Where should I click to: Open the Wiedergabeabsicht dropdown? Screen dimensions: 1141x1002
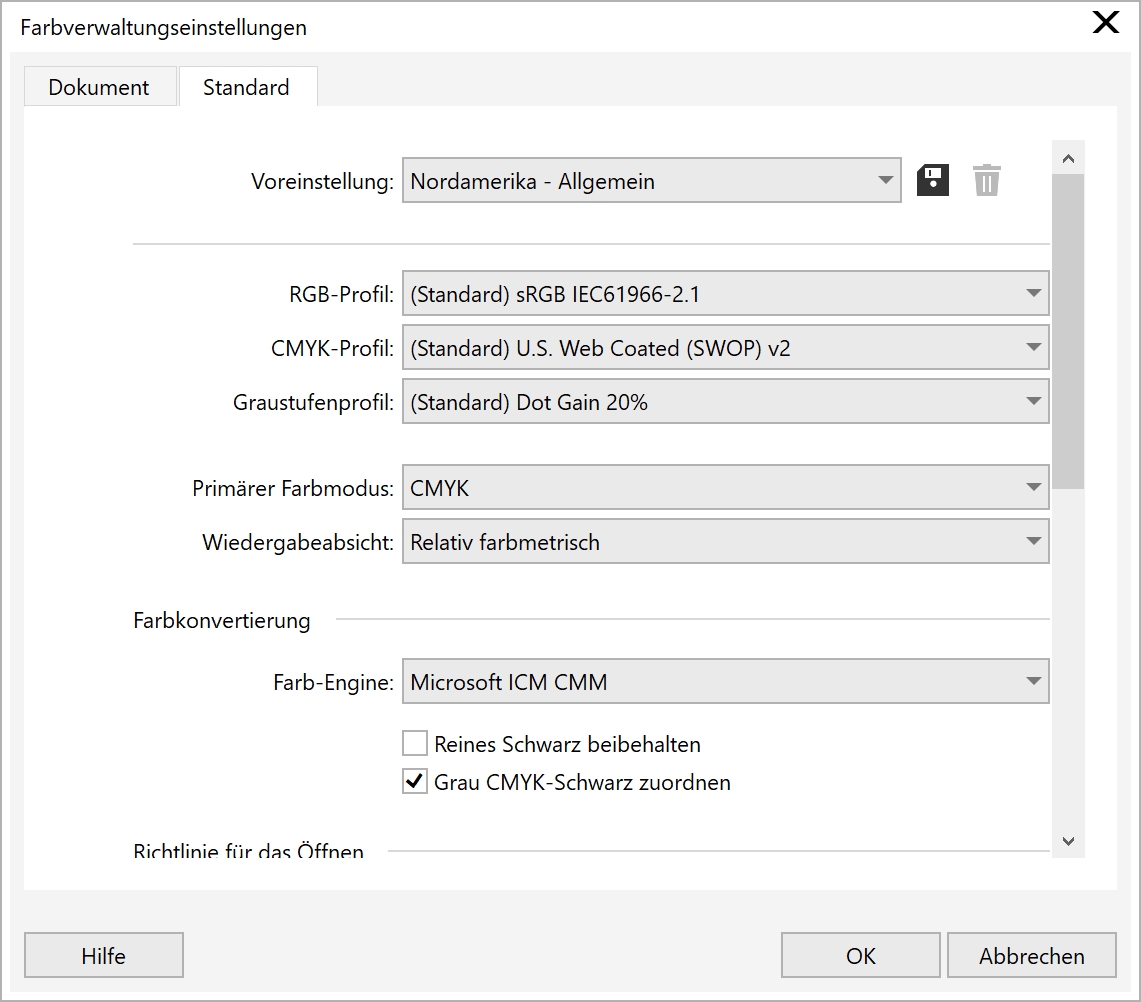(x=725, y=542)
